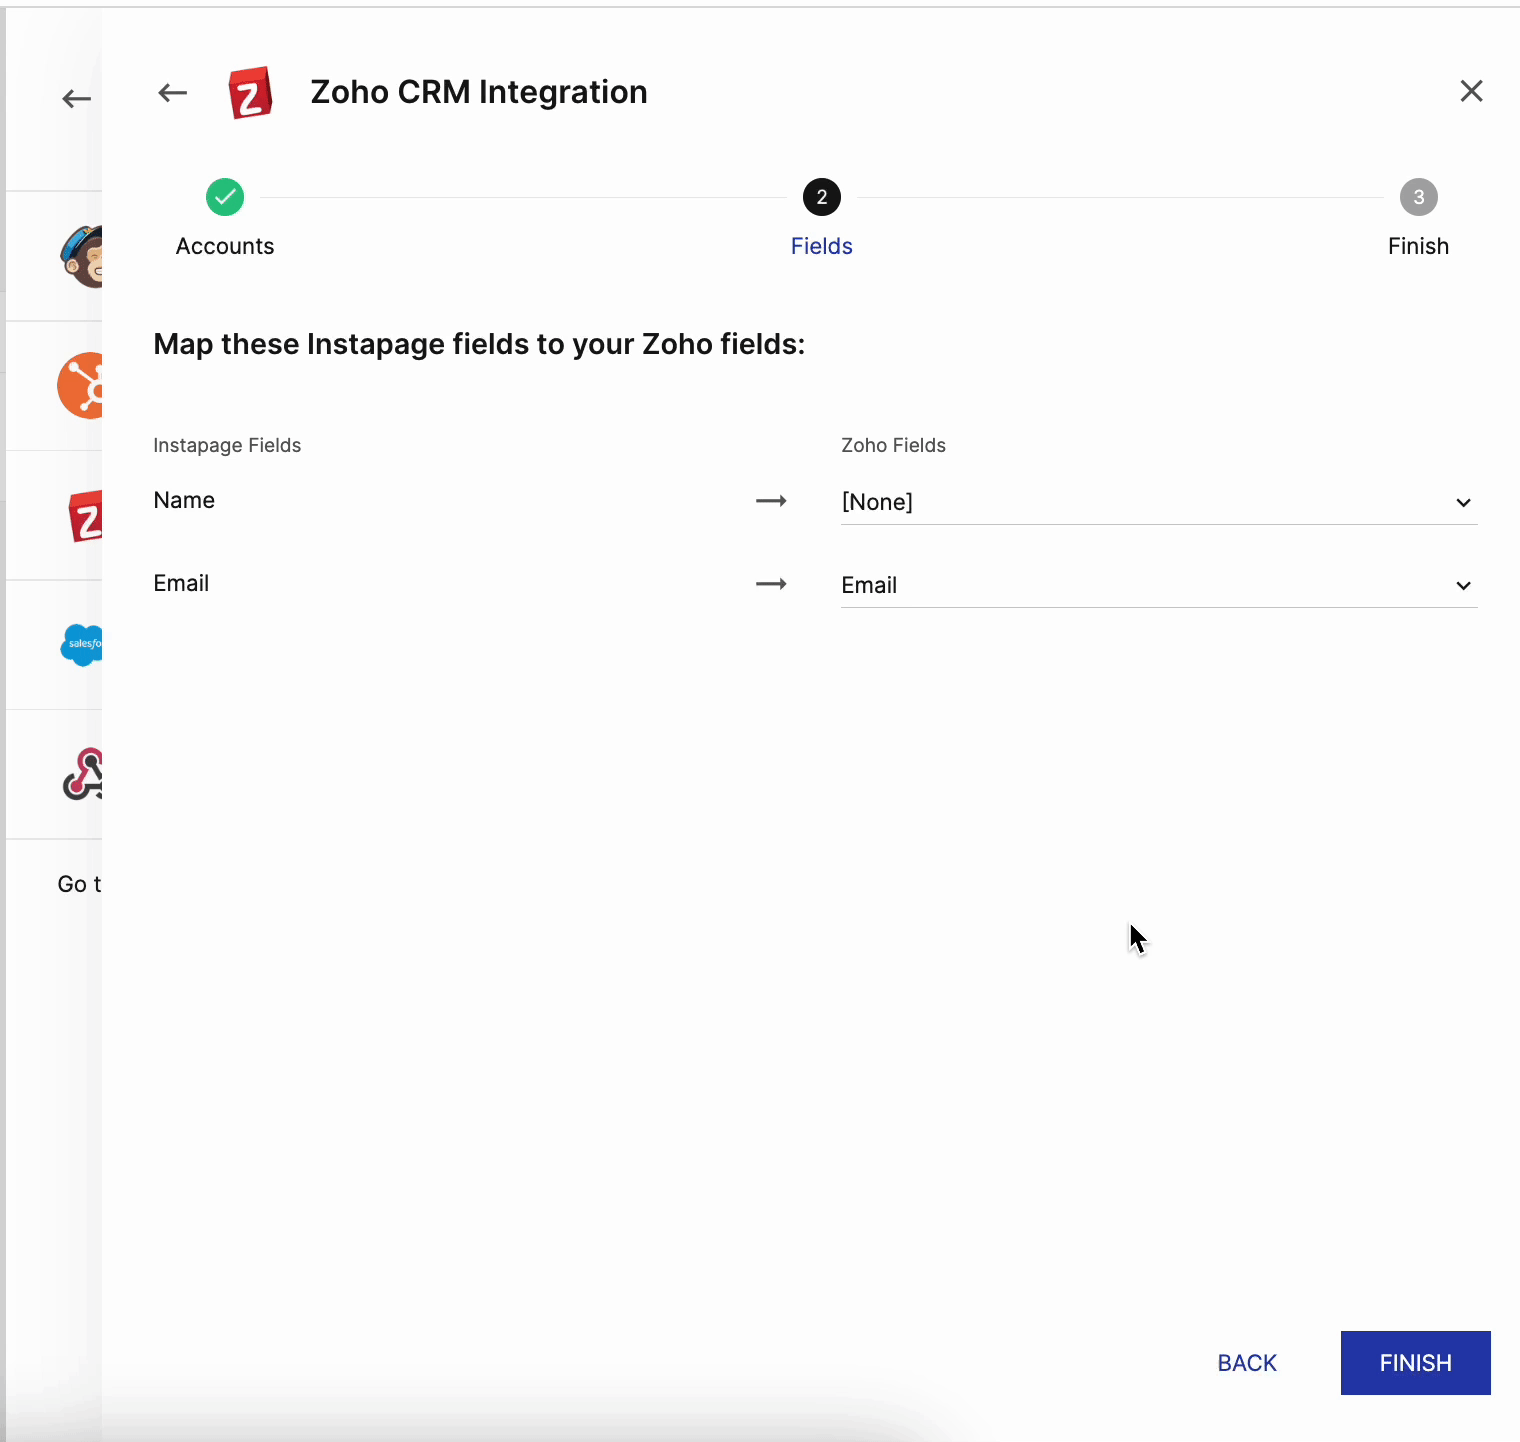Select the Zoho icon in left sidebar
This screenshot has width=1520, height=1442.
86,517
